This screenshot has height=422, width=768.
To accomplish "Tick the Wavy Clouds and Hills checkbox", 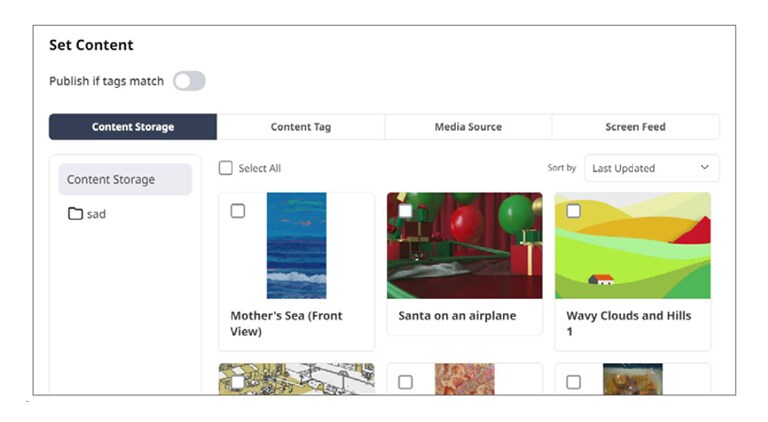I will tap(573, 211).
